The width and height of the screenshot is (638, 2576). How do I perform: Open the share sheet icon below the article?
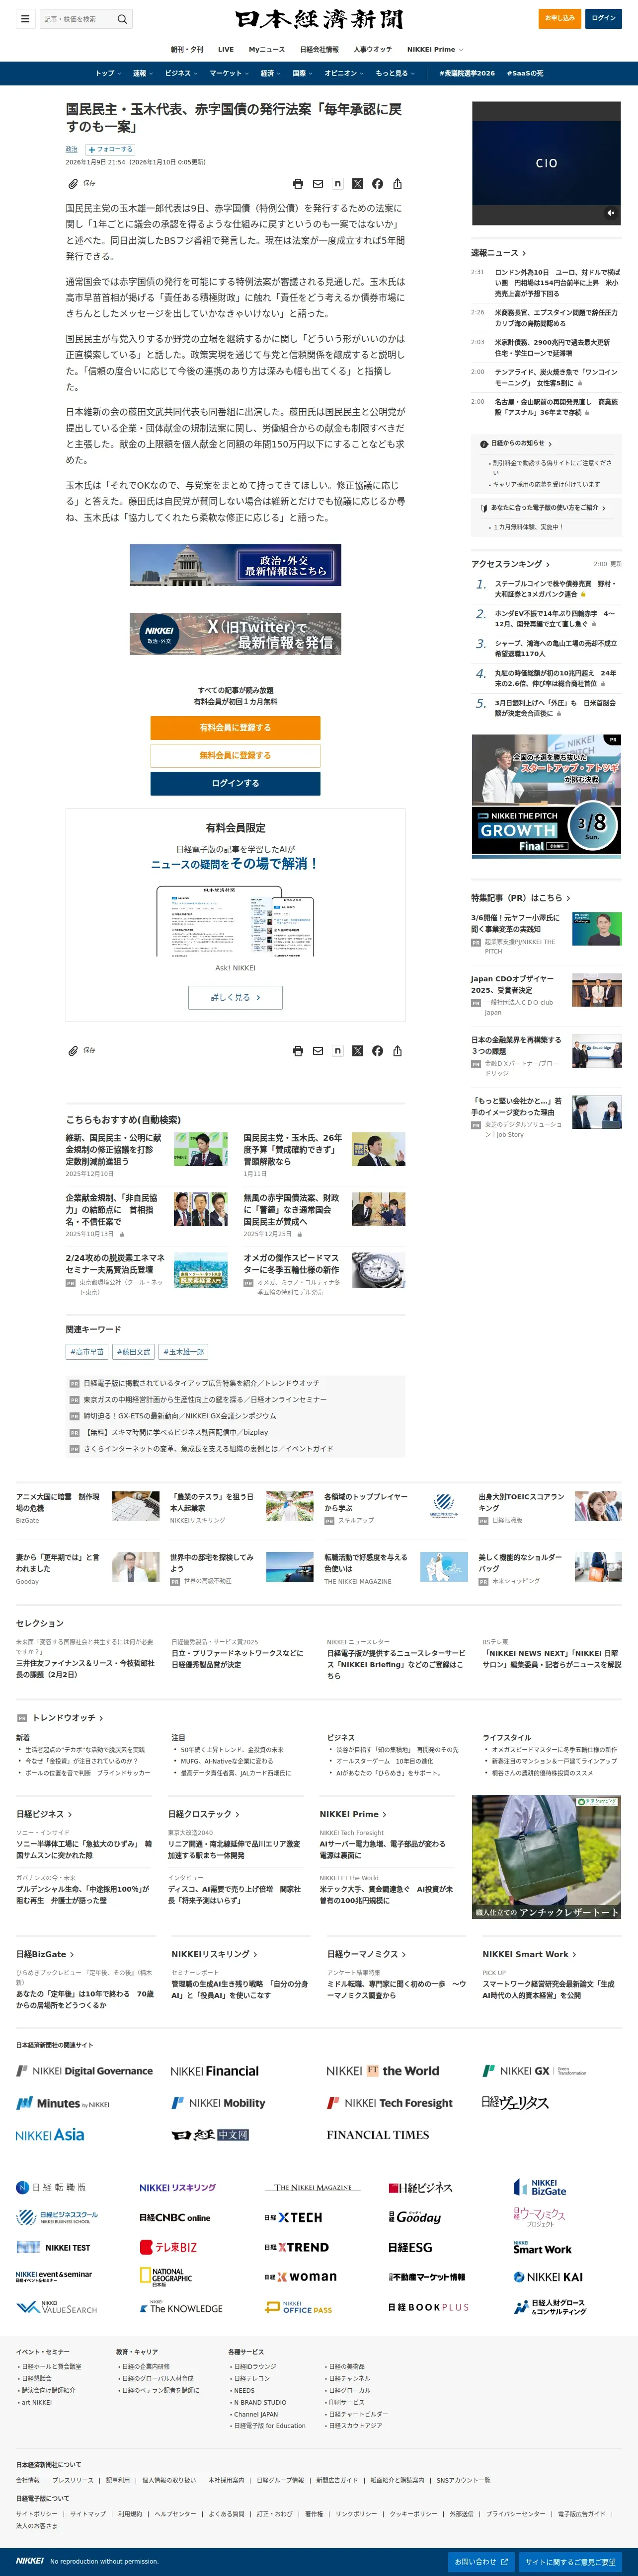(397, 1051)
